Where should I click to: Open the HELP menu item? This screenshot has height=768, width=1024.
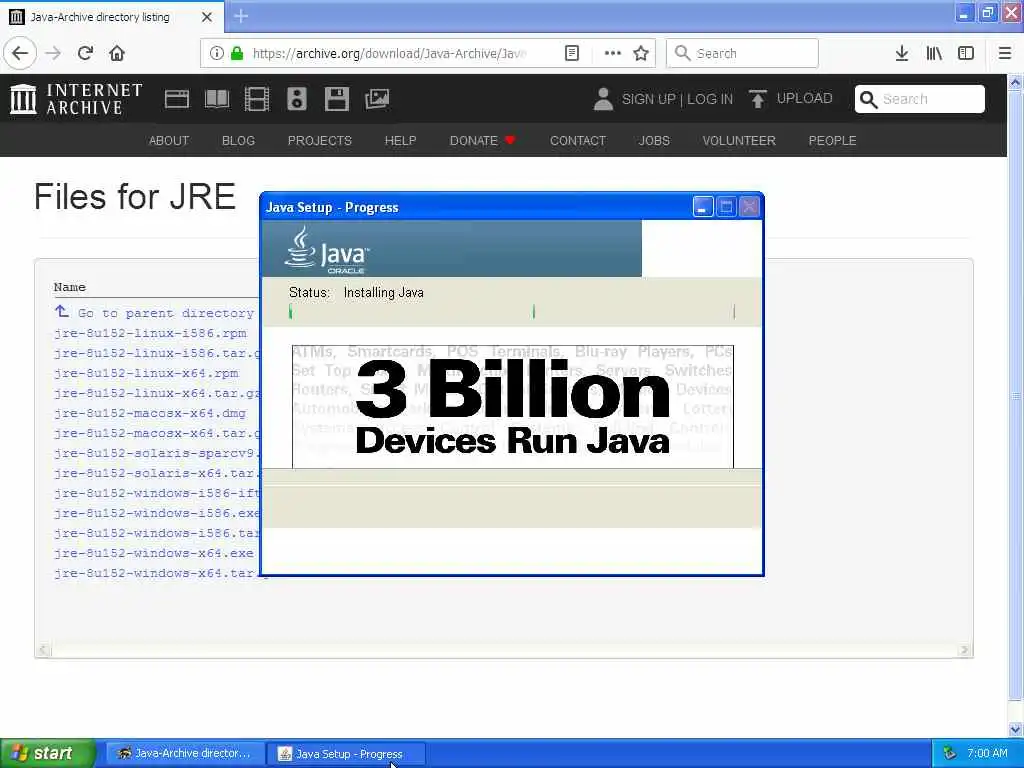[x=400, y=140]
